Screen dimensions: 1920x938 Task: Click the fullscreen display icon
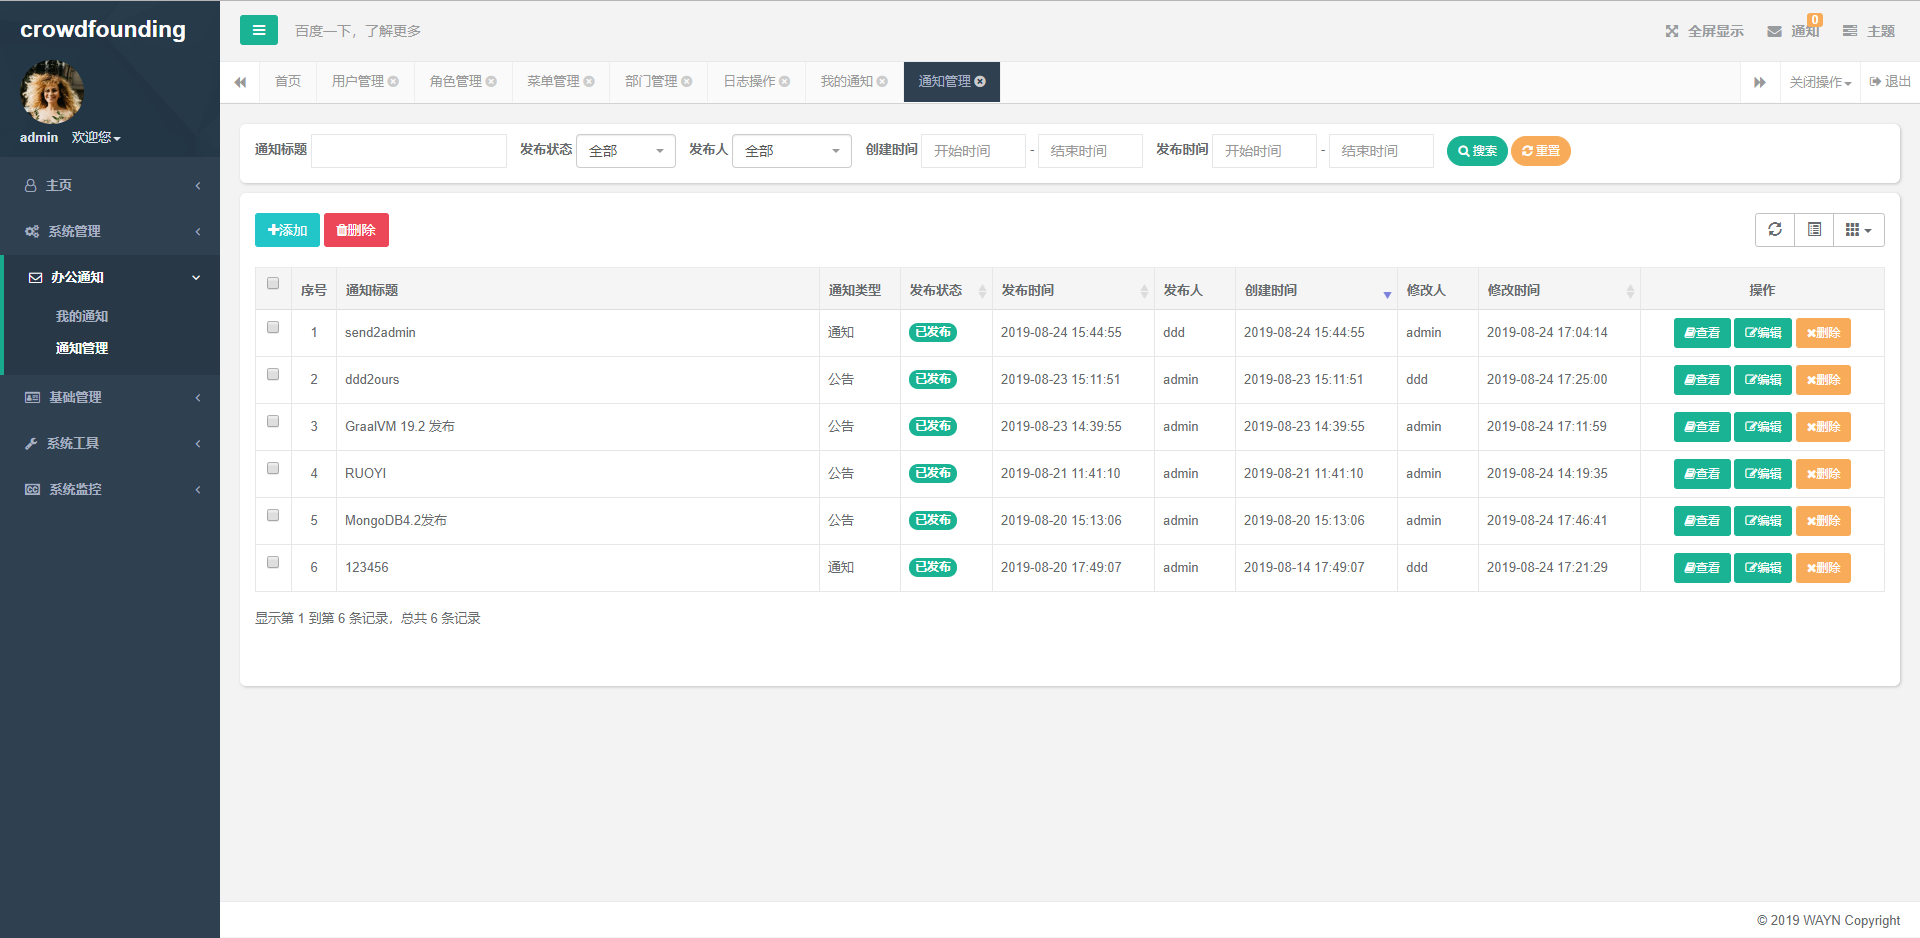tap(1672, 31)
